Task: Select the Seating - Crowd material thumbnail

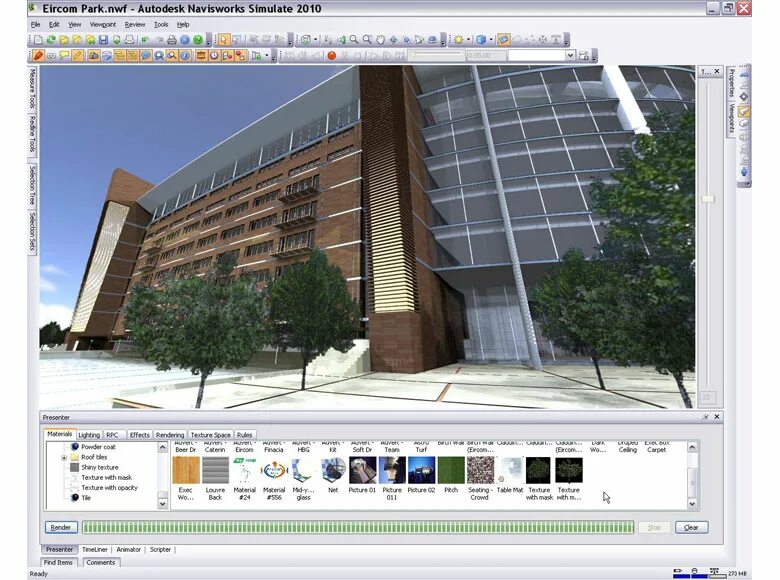Action: click(481, 470)
